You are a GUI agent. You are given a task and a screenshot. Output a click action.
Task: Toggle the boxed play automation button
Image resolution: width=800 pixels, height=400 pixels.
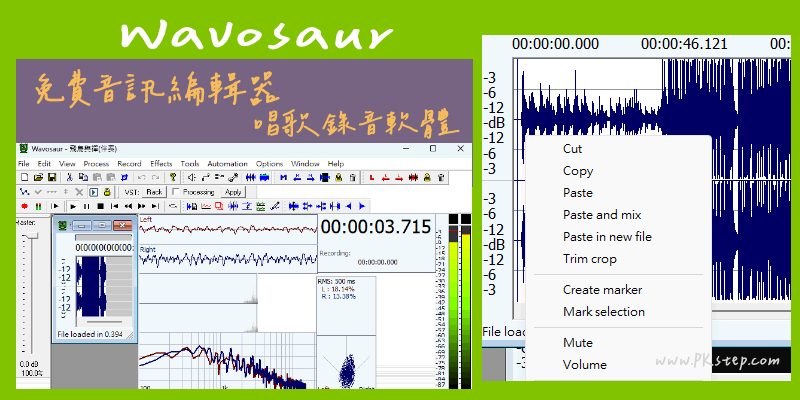(x=94, y=192)
